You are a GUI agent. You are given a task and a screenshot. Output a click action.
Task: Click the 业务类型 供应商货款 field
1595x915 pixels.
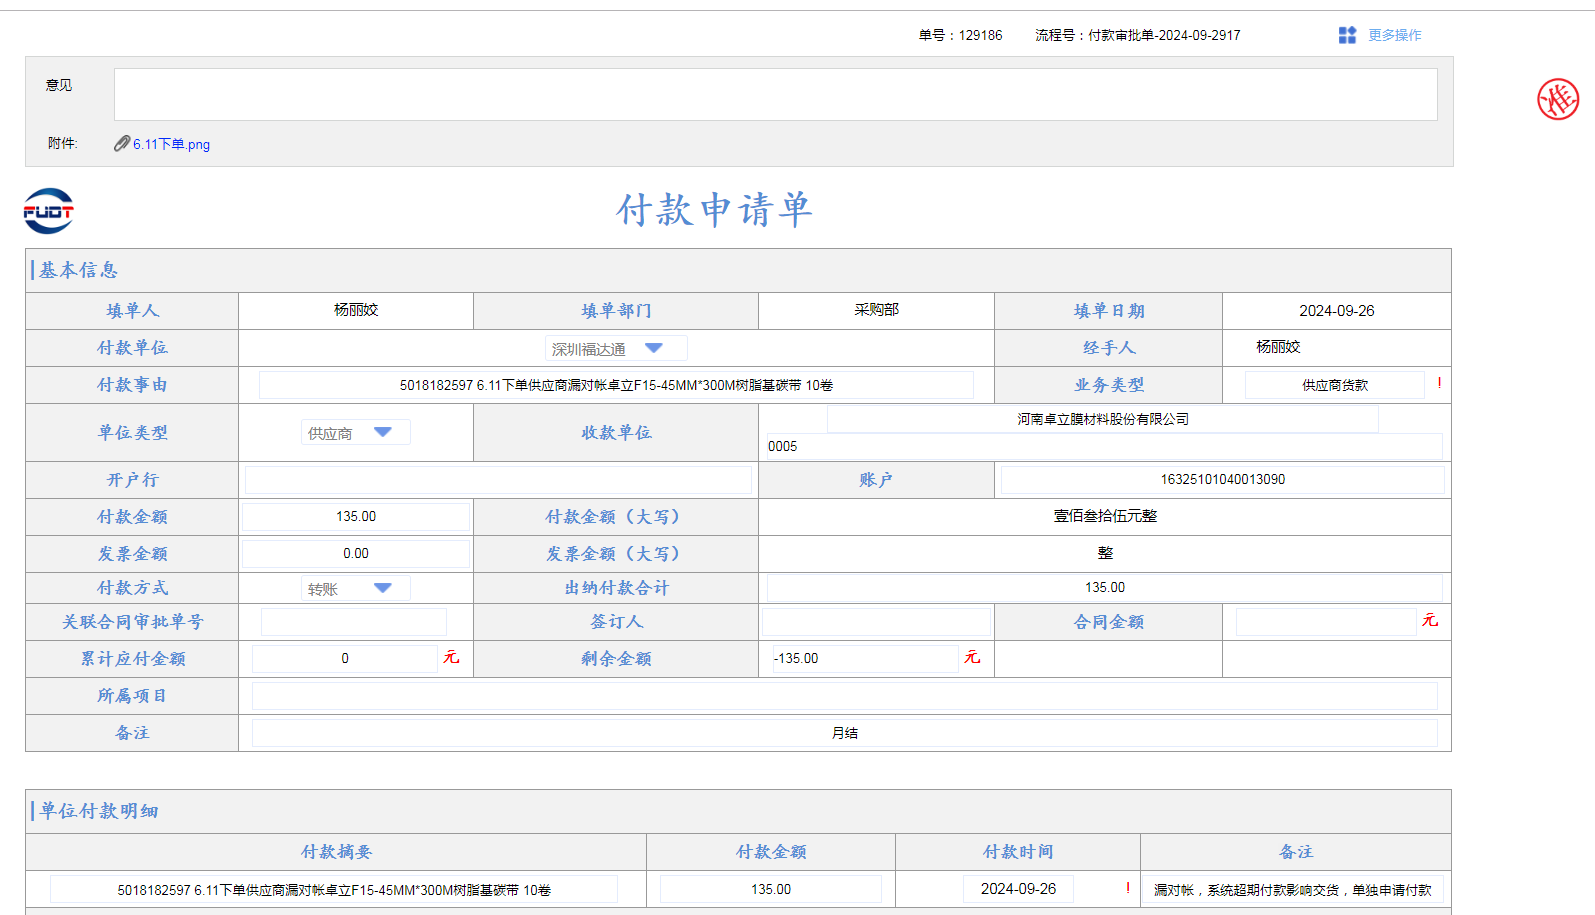pyautogui.click(x=1335, y=385)
